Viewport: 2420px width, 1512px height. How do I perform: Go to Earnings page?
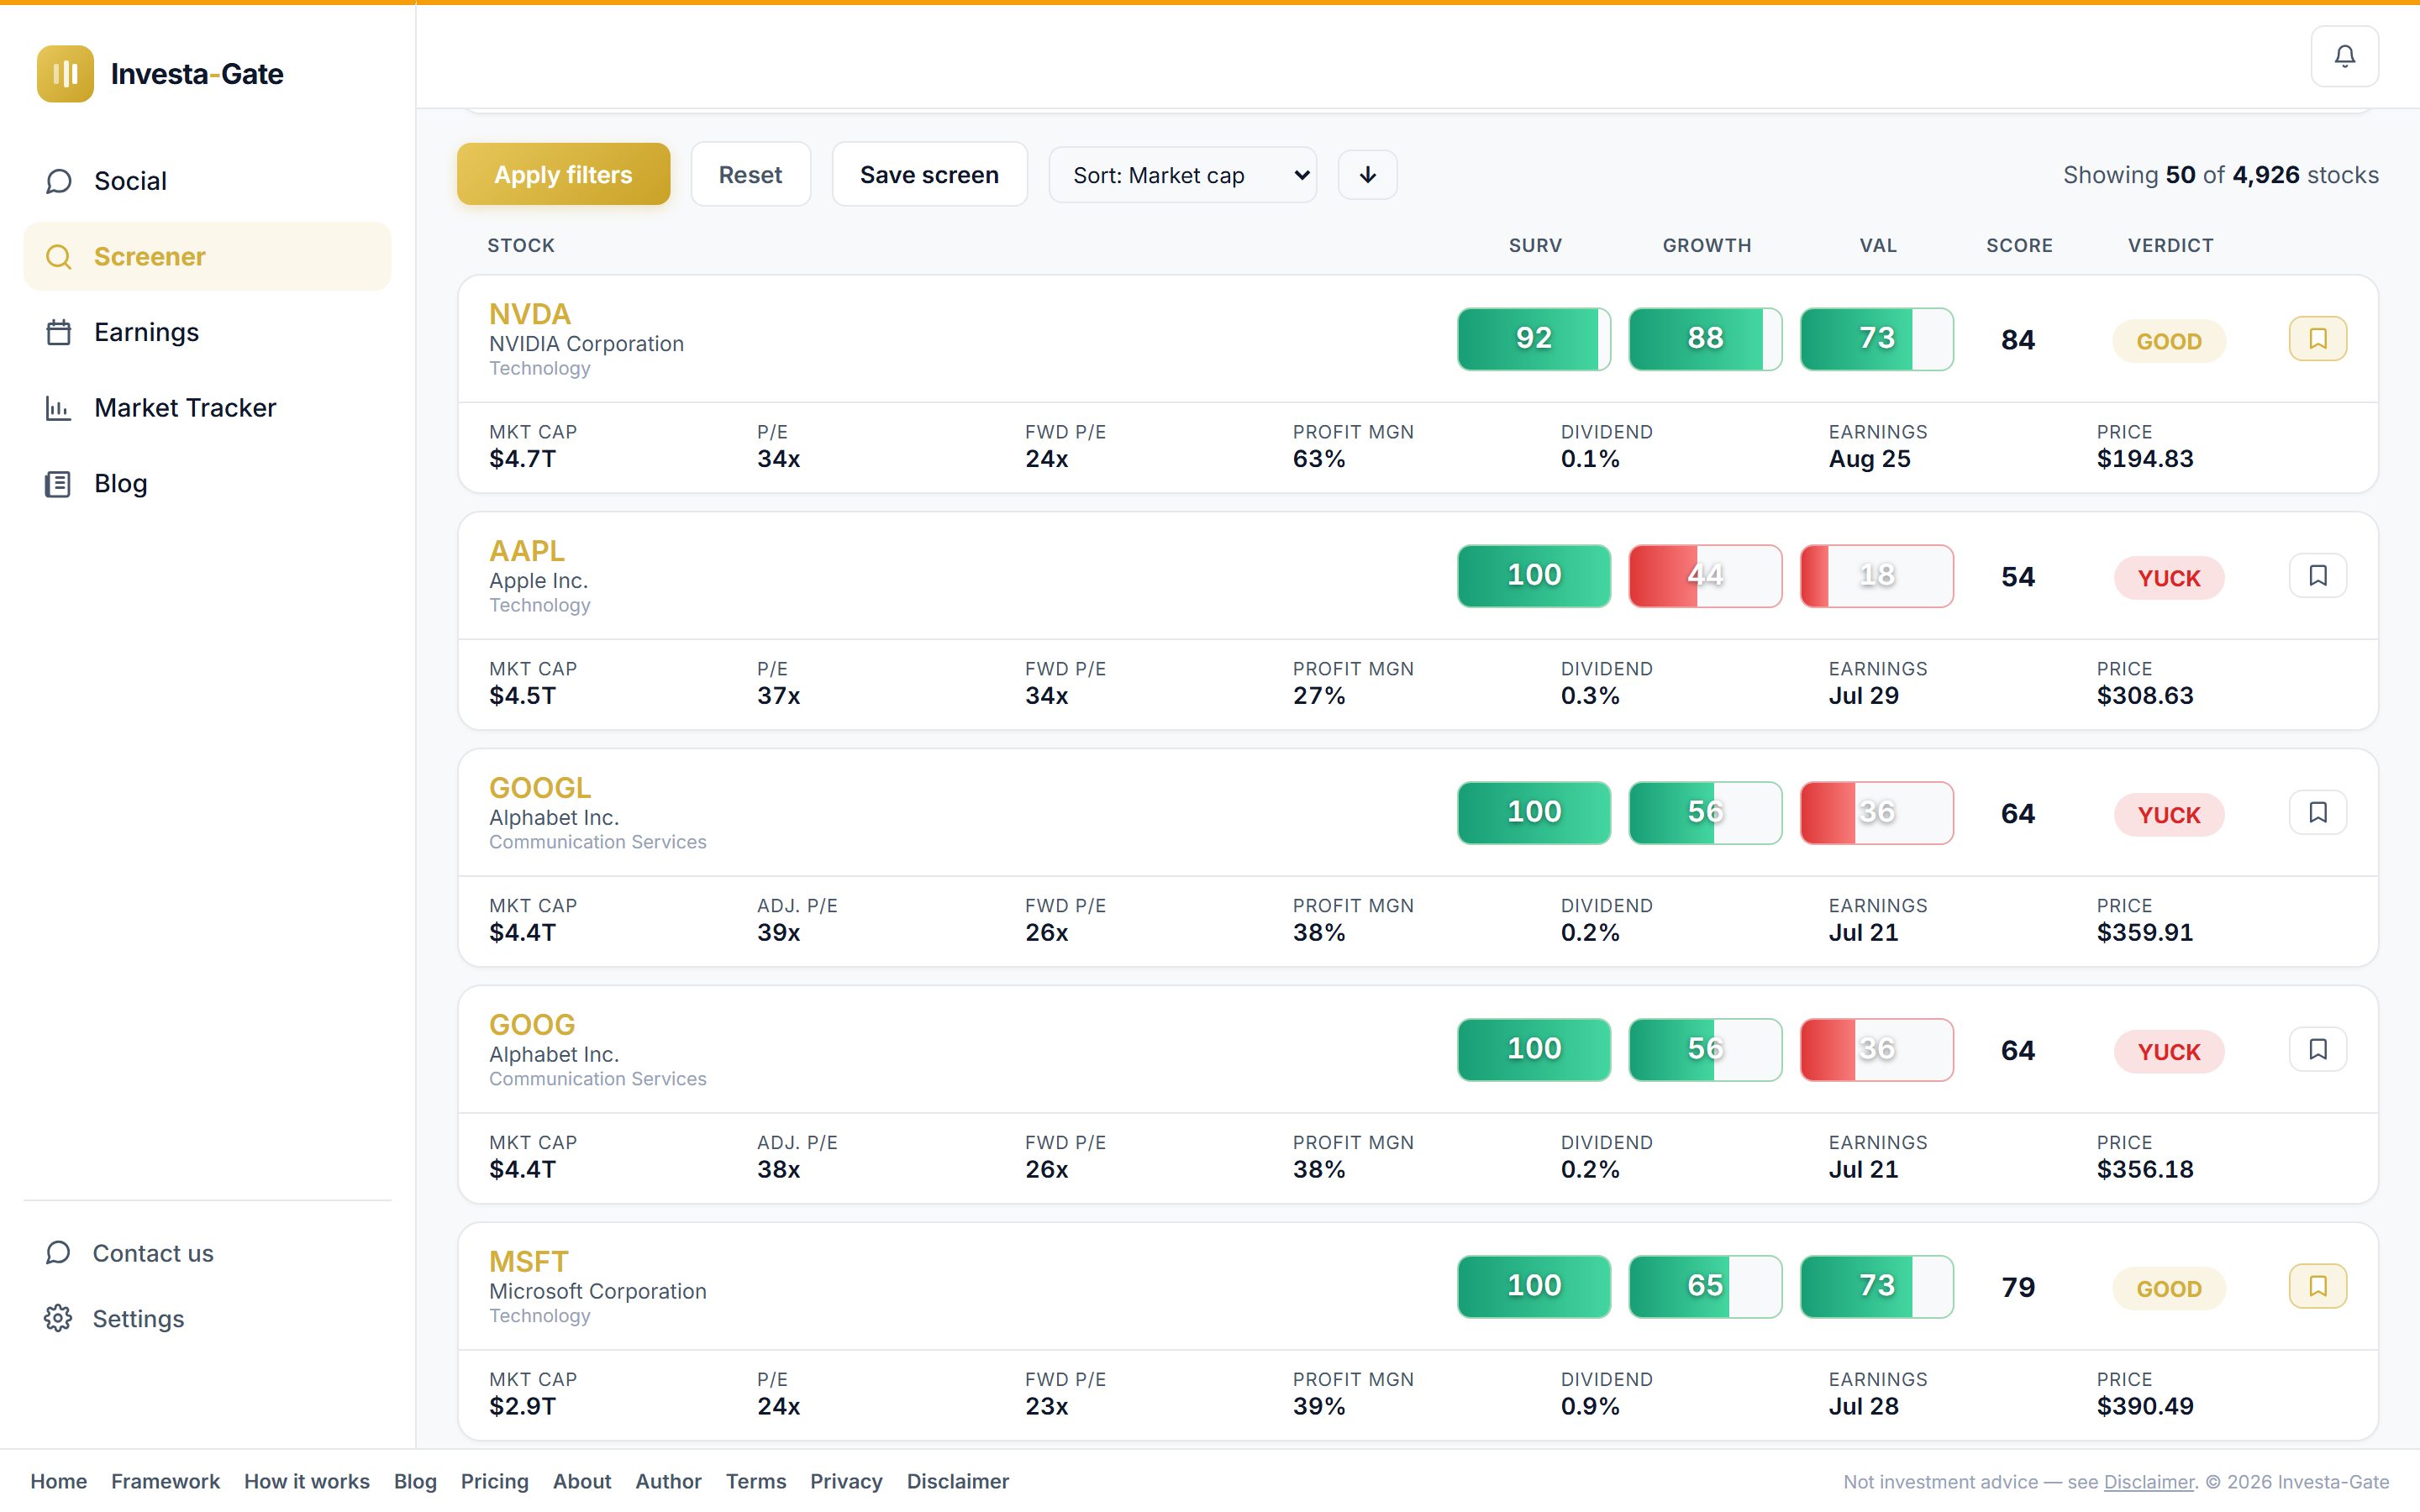pos(207,332)
